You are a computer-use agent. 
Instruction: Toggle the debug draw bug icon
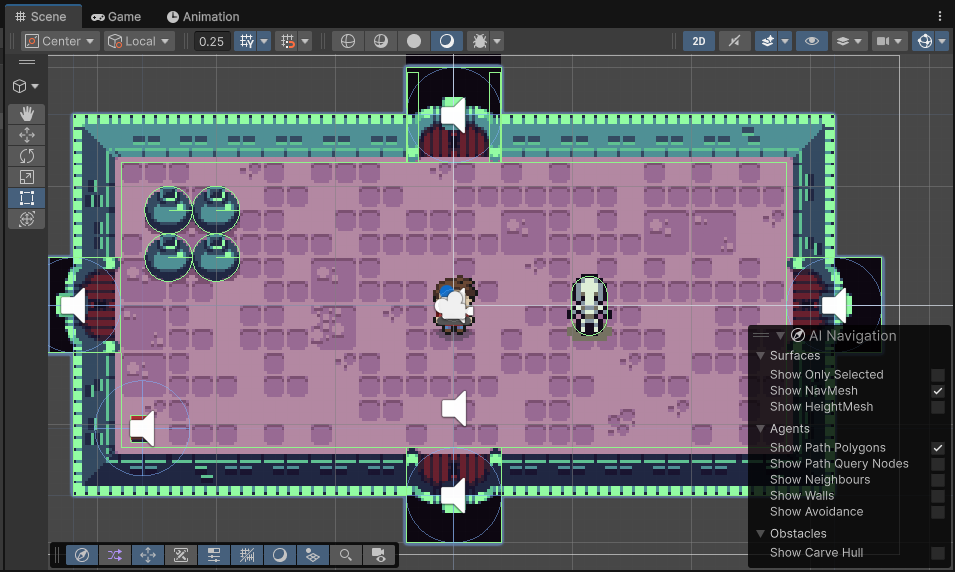[480, 41]
